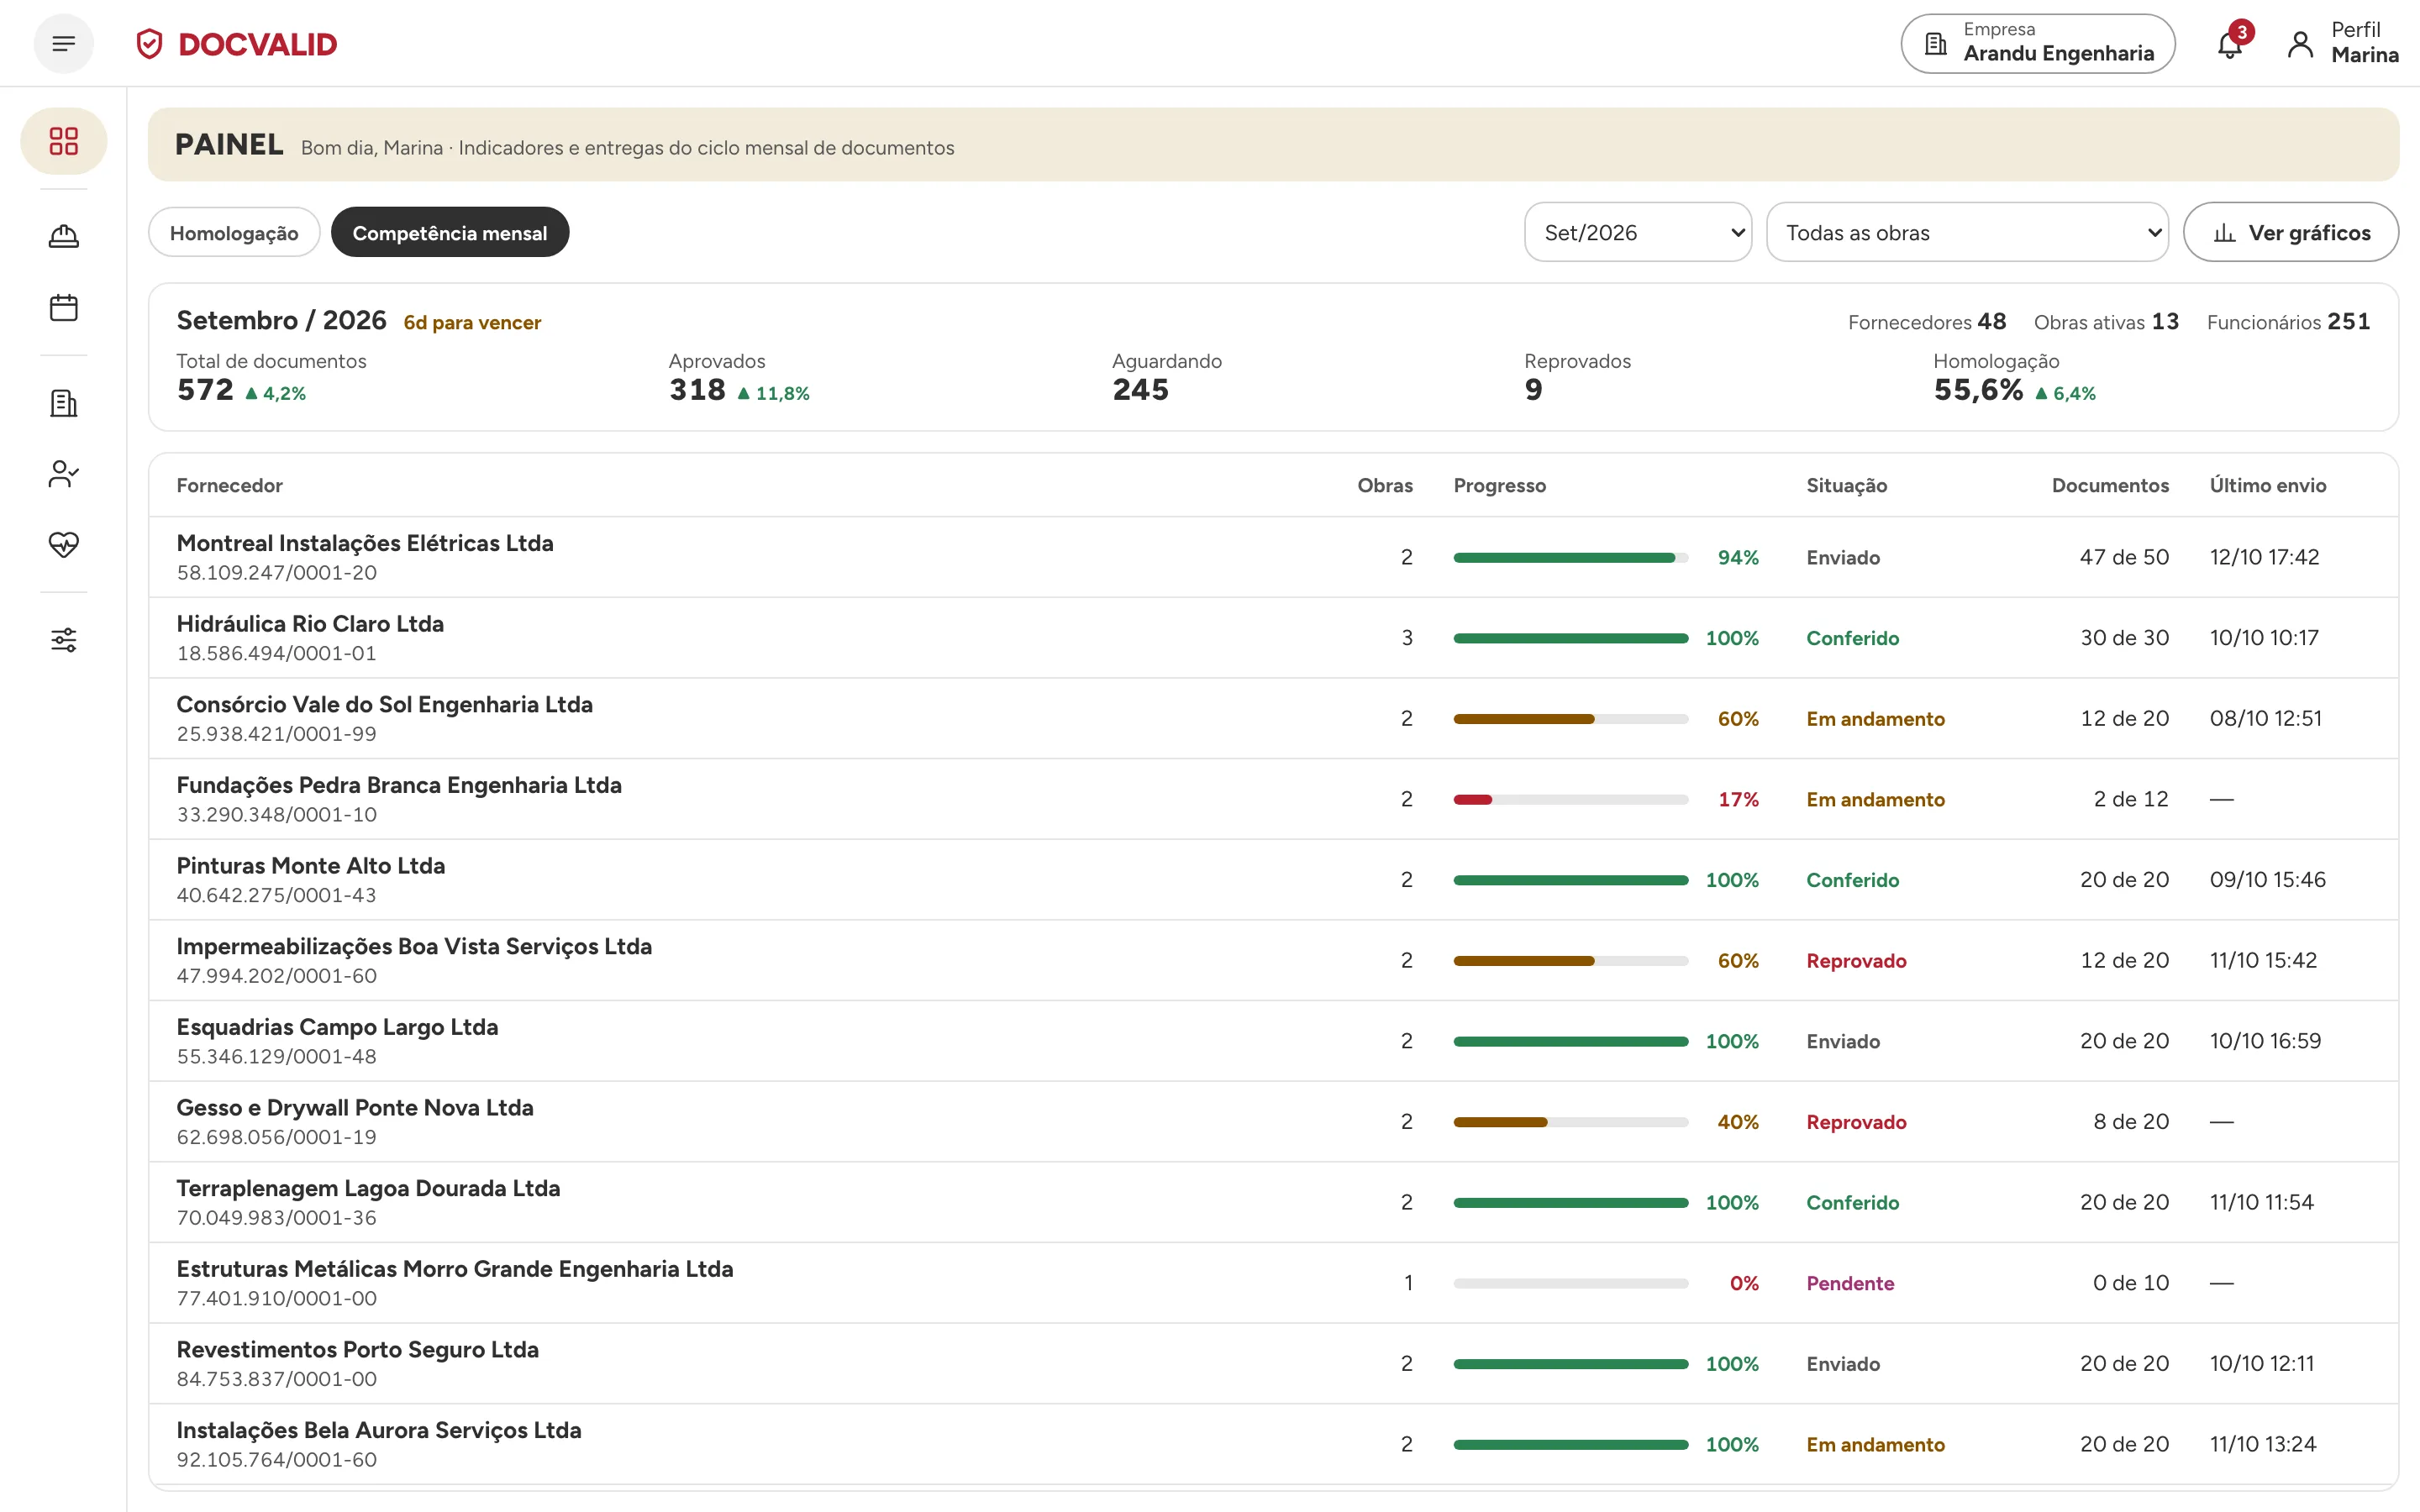This screenshot has height=1512, width=2420.
Task: Open Terraplenagem Lagoa Dourada Ltda
Action: tap(368, 1188)
